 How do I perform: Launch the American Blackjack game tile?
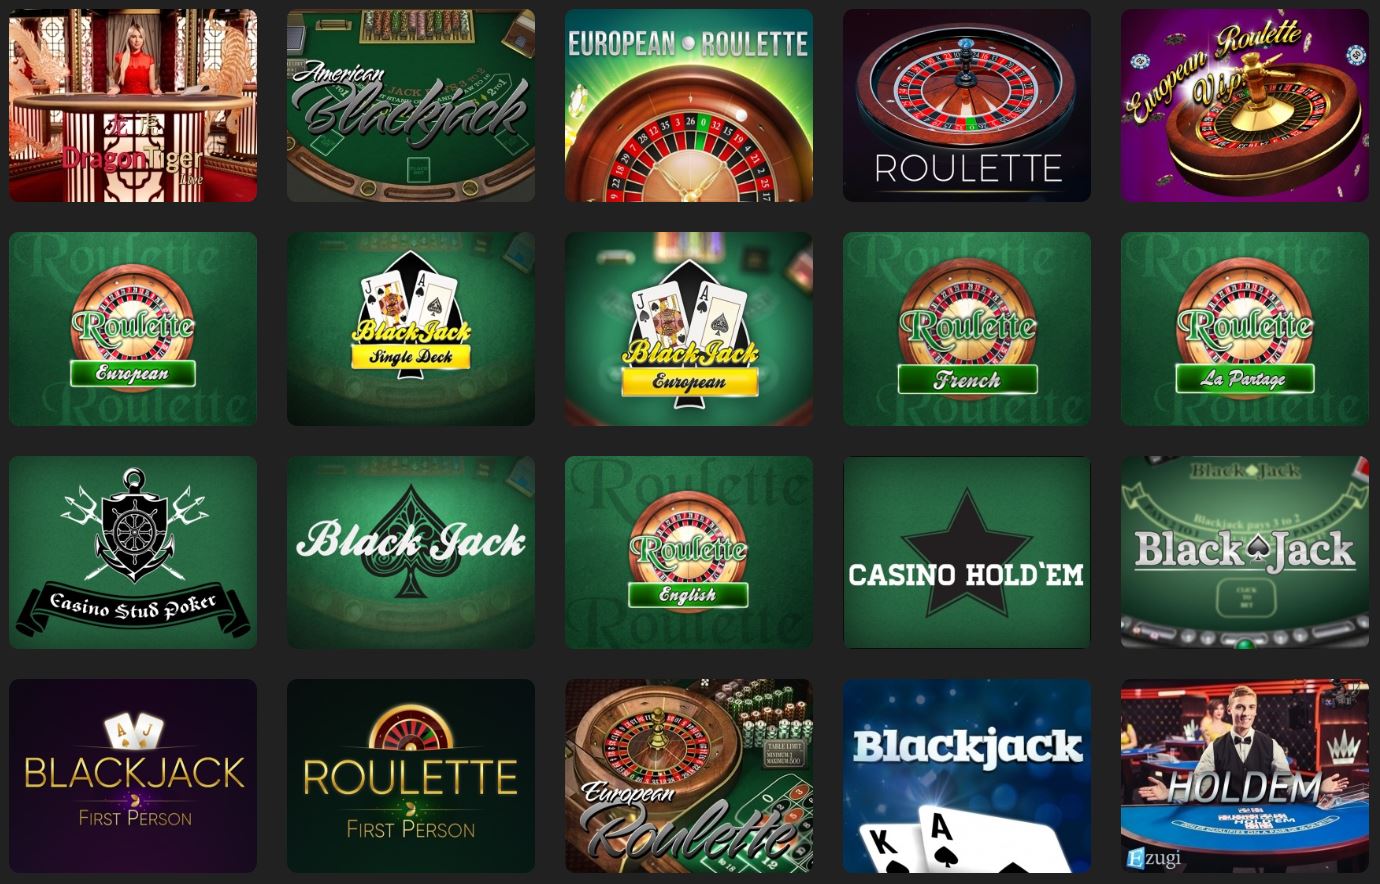click(411, 106)
